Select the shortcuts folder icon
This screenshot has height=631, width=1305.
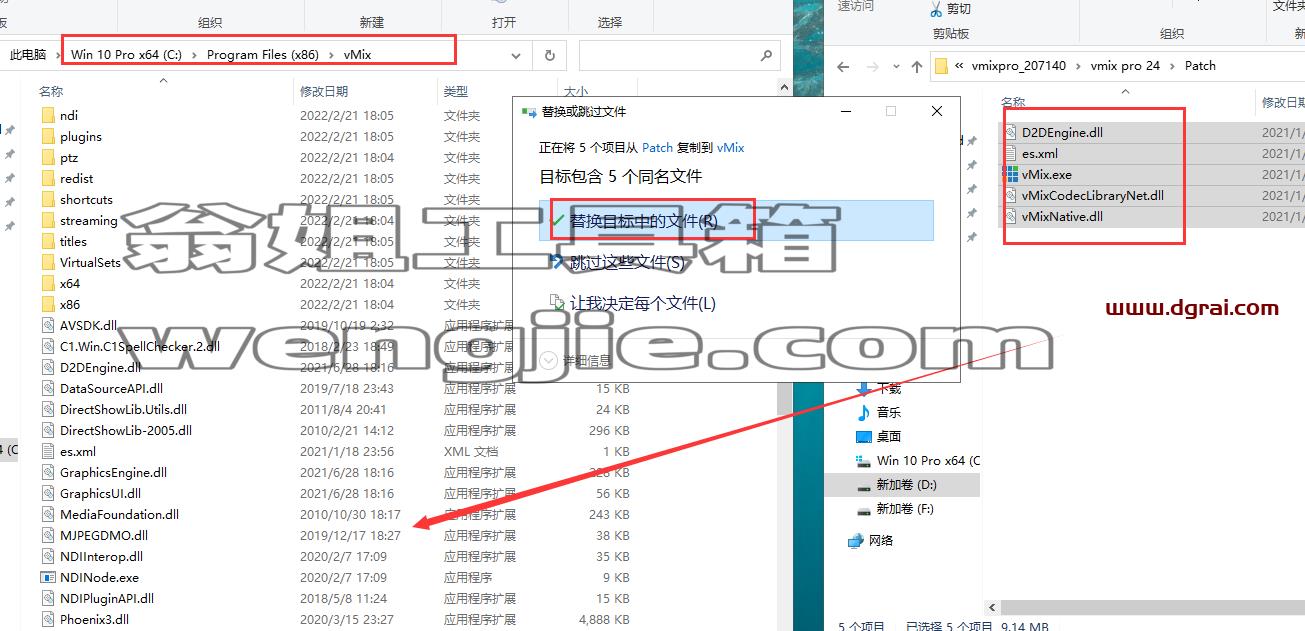pyautogui.click(x=48, y=200)
